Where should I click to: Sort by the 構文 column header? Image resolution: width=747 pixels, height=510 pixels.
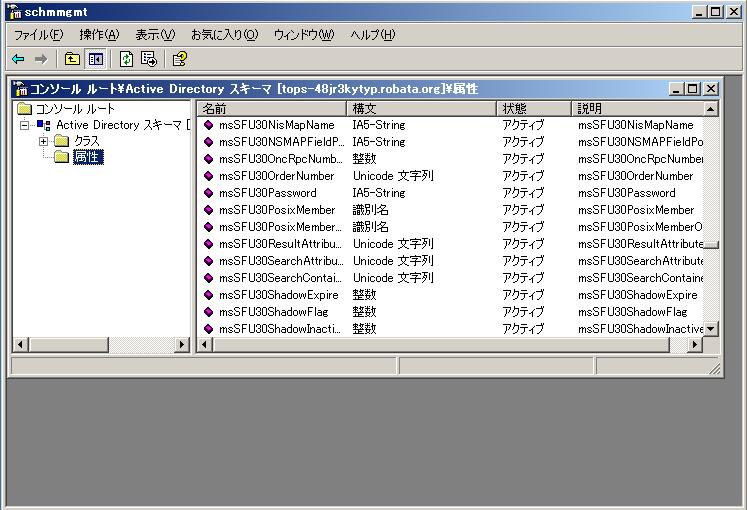click(422, 109)
